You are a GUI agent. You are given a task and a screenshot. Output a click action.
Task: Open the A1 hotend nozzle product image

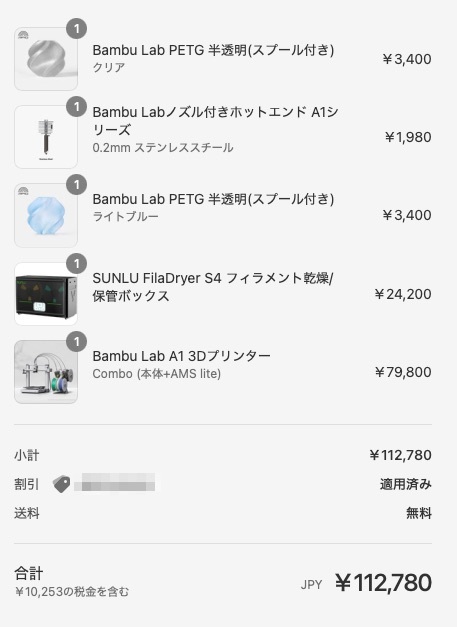[x=46, y=137]
